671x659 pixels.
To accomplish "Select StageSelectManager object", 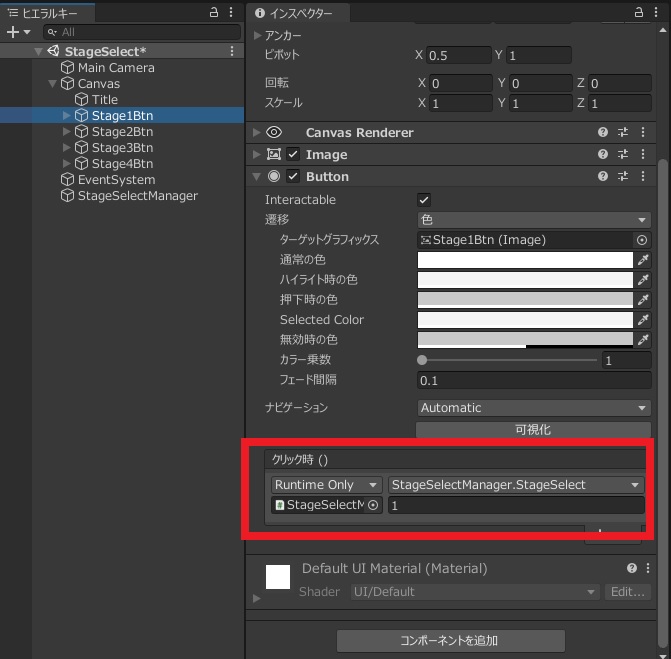I will [137, 196].
